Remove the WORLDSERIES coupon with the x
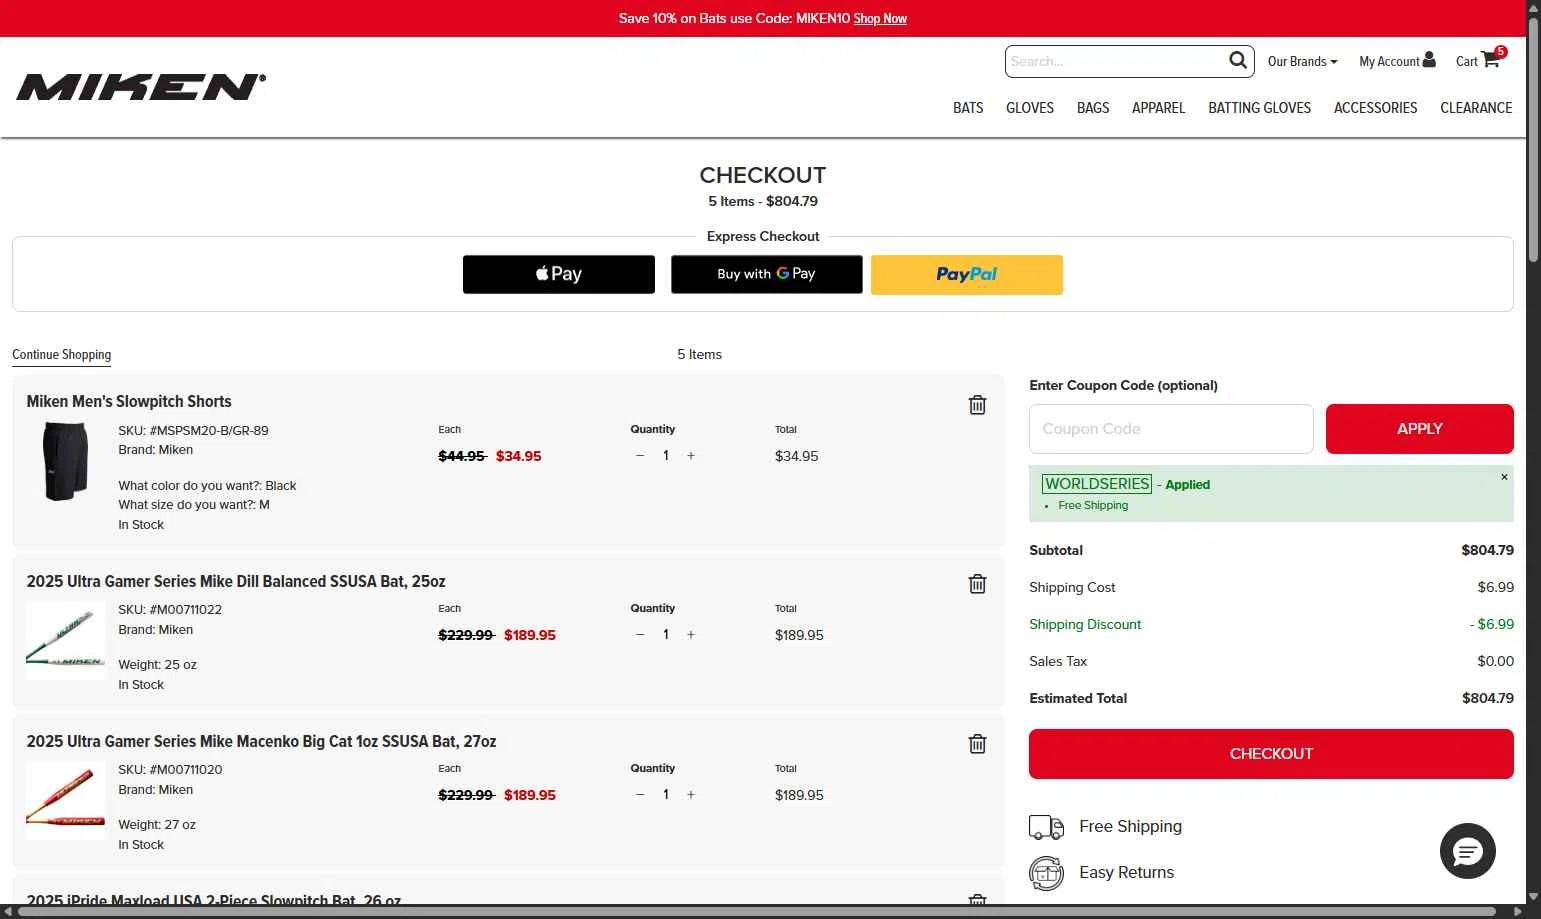The width and height of the screenshot is (1541, 919). (x=1504, y=477)
